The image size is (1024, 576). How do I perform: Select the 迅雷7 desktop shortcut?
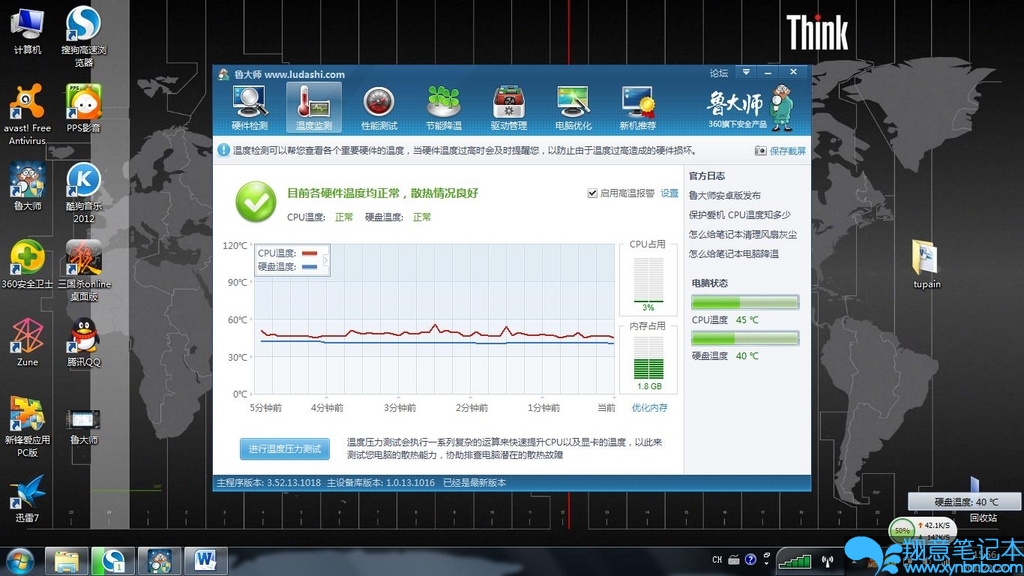click(27, 499)
